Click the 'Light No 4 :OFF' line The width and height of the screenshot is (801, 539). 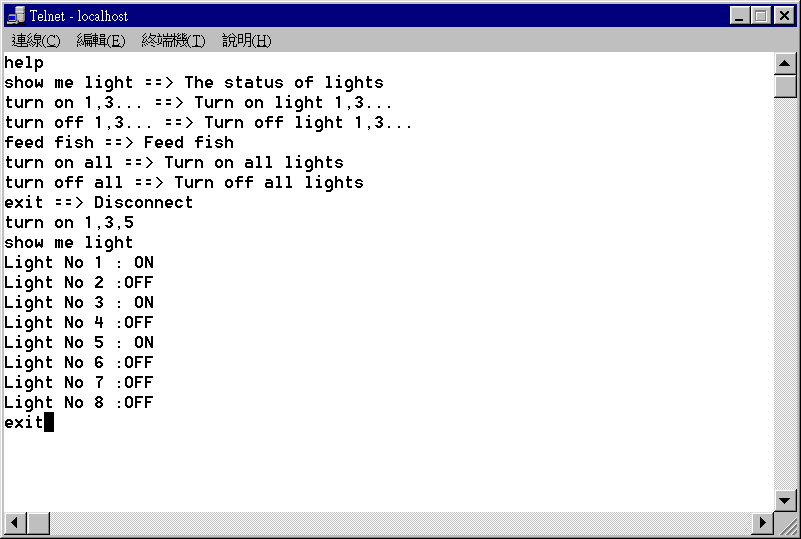point(79,322)
